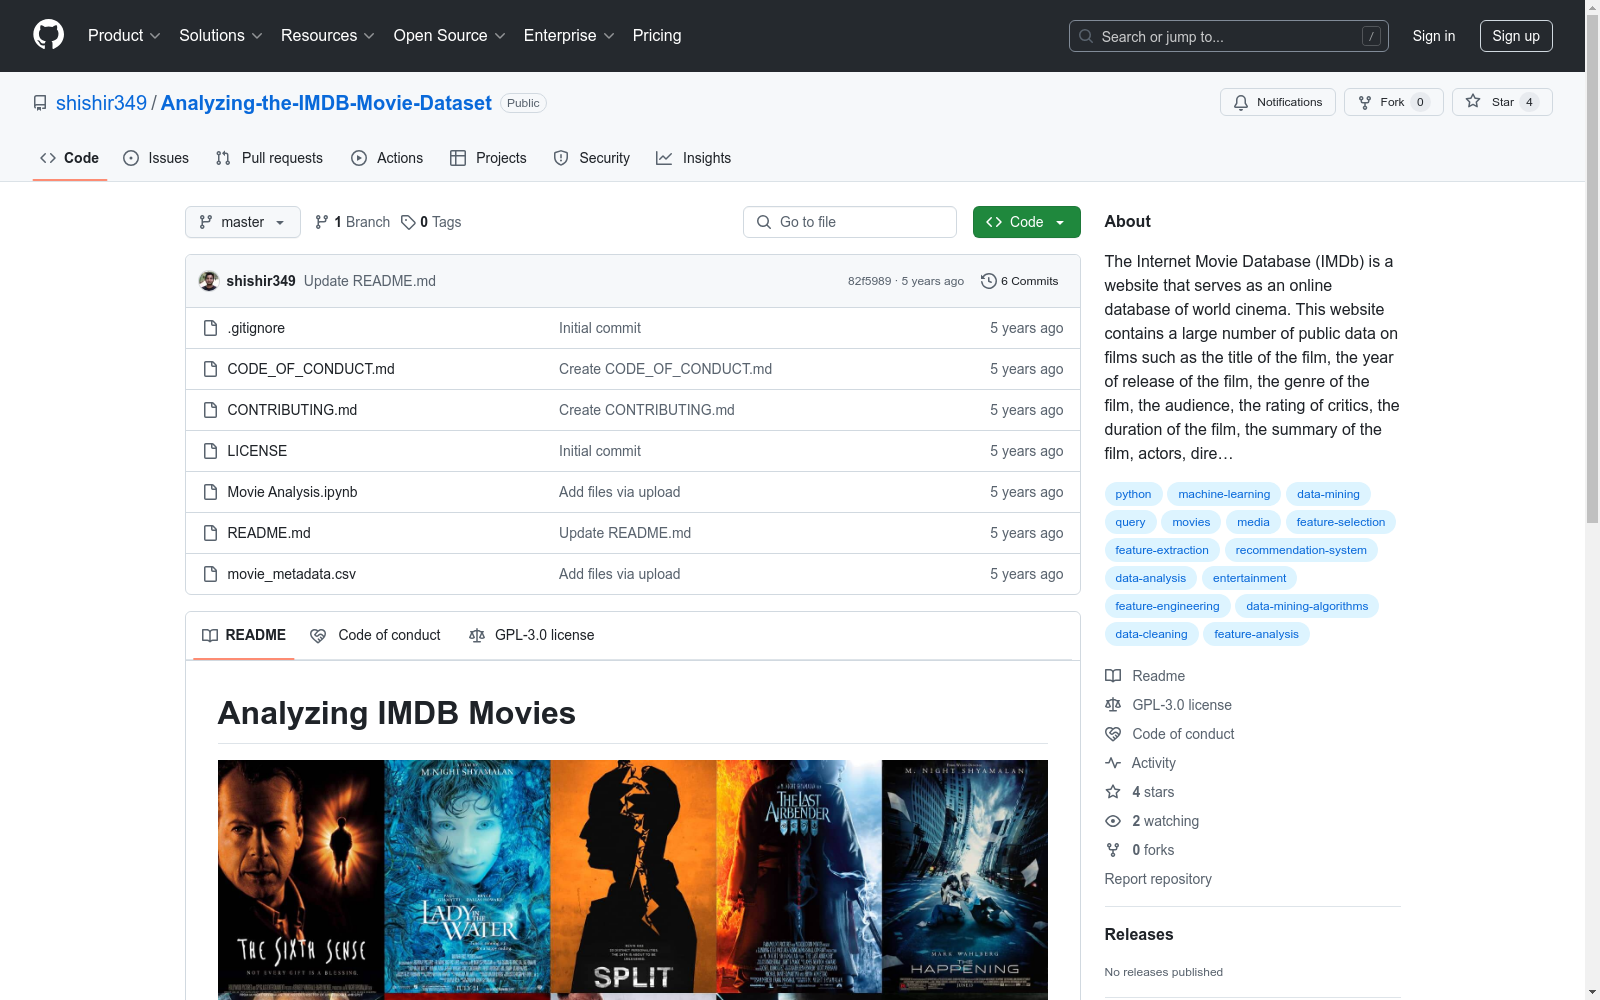Click the Report repository link
1600x1000 pixels.
[1157, 879]
